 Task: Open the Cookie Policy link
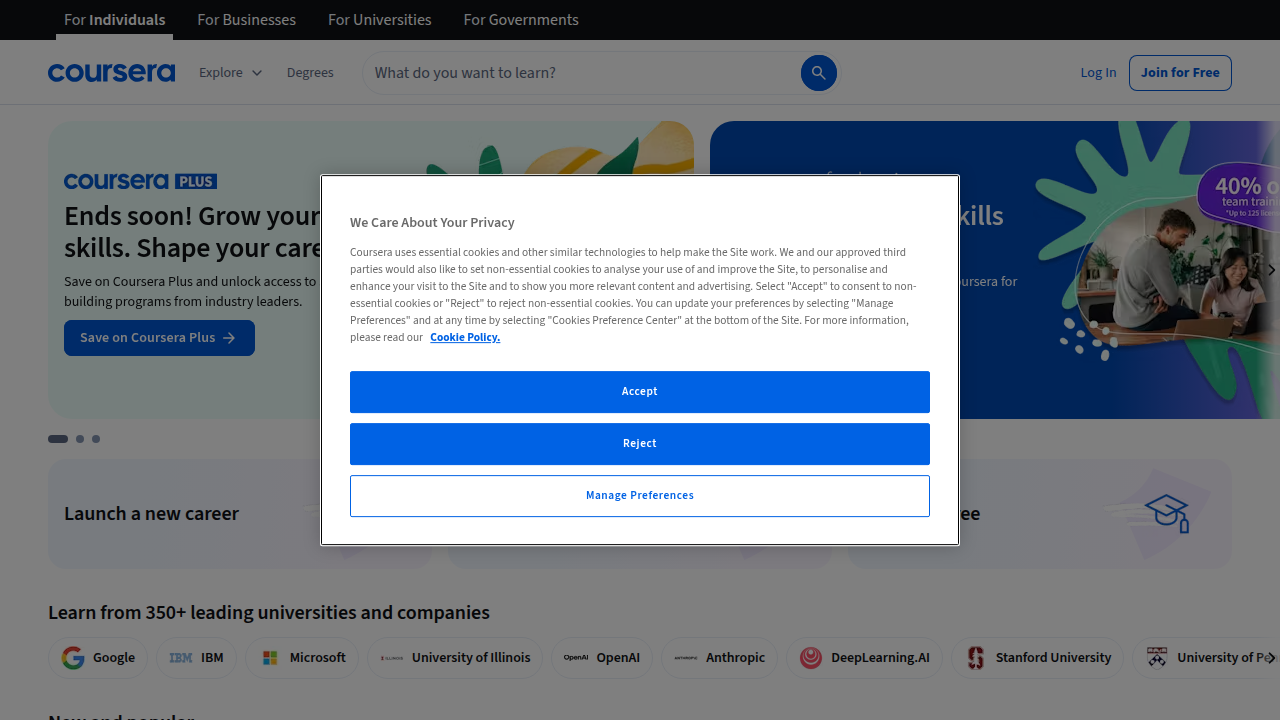(464, 337)
